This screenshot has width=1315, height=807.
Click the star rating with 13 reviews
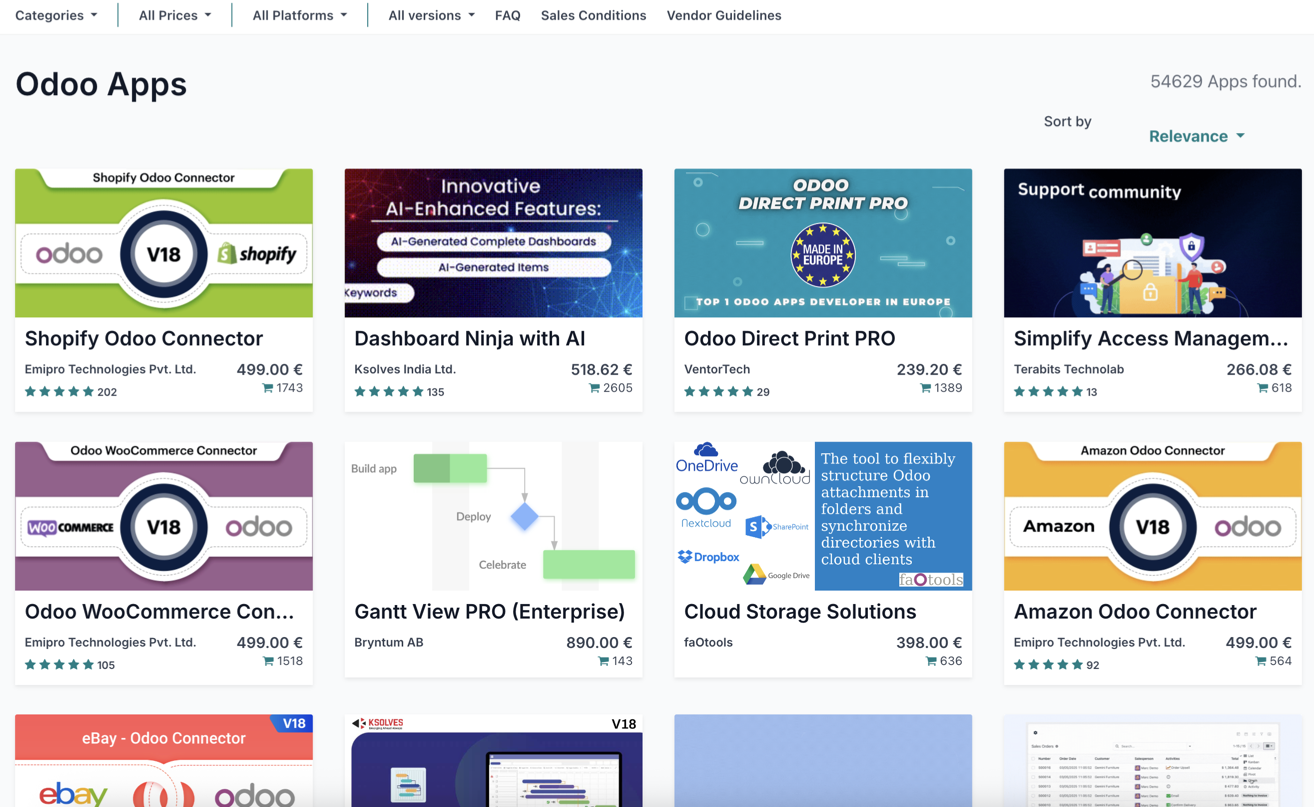tap(1048, 392)
